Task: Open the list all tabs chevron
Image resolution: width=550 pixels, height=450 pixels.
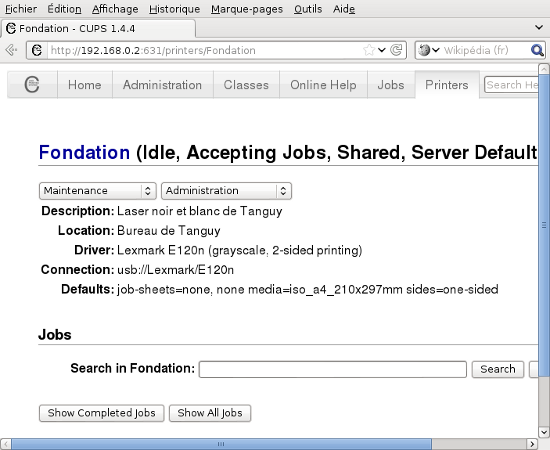Action: [539, 27]
